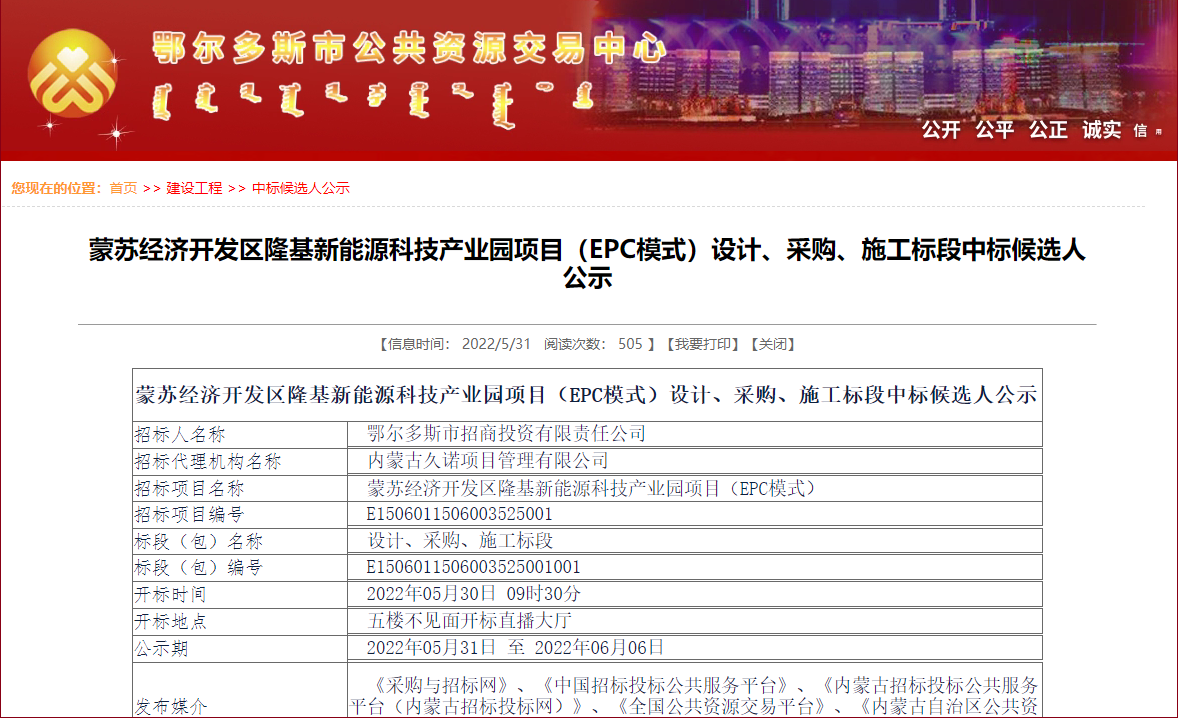
Task: Click the 信息时间 2022/5/31 text
Action: point(456,344)
